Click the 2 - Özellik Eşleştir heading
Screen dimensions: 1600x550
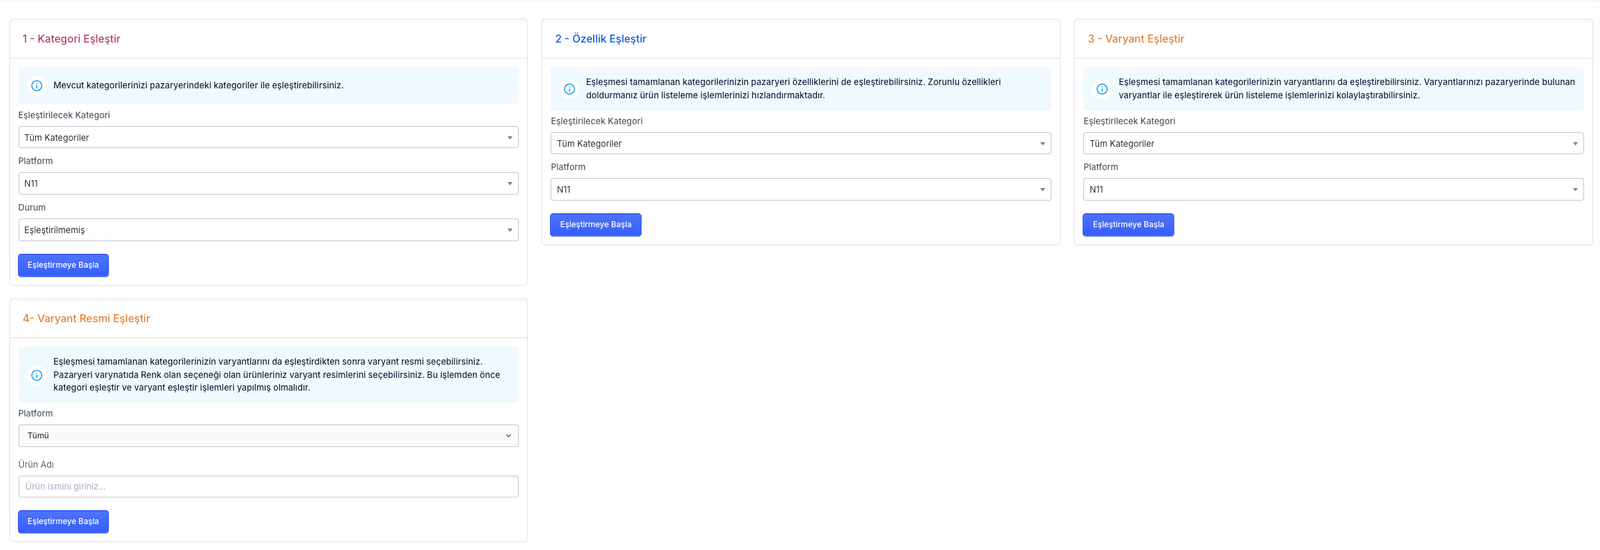point(601,39)
